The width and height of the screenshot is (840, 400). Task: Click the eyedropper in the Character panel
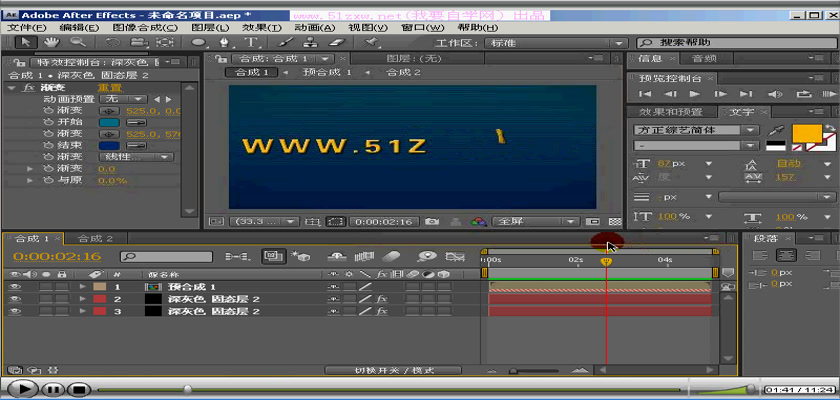774,130
